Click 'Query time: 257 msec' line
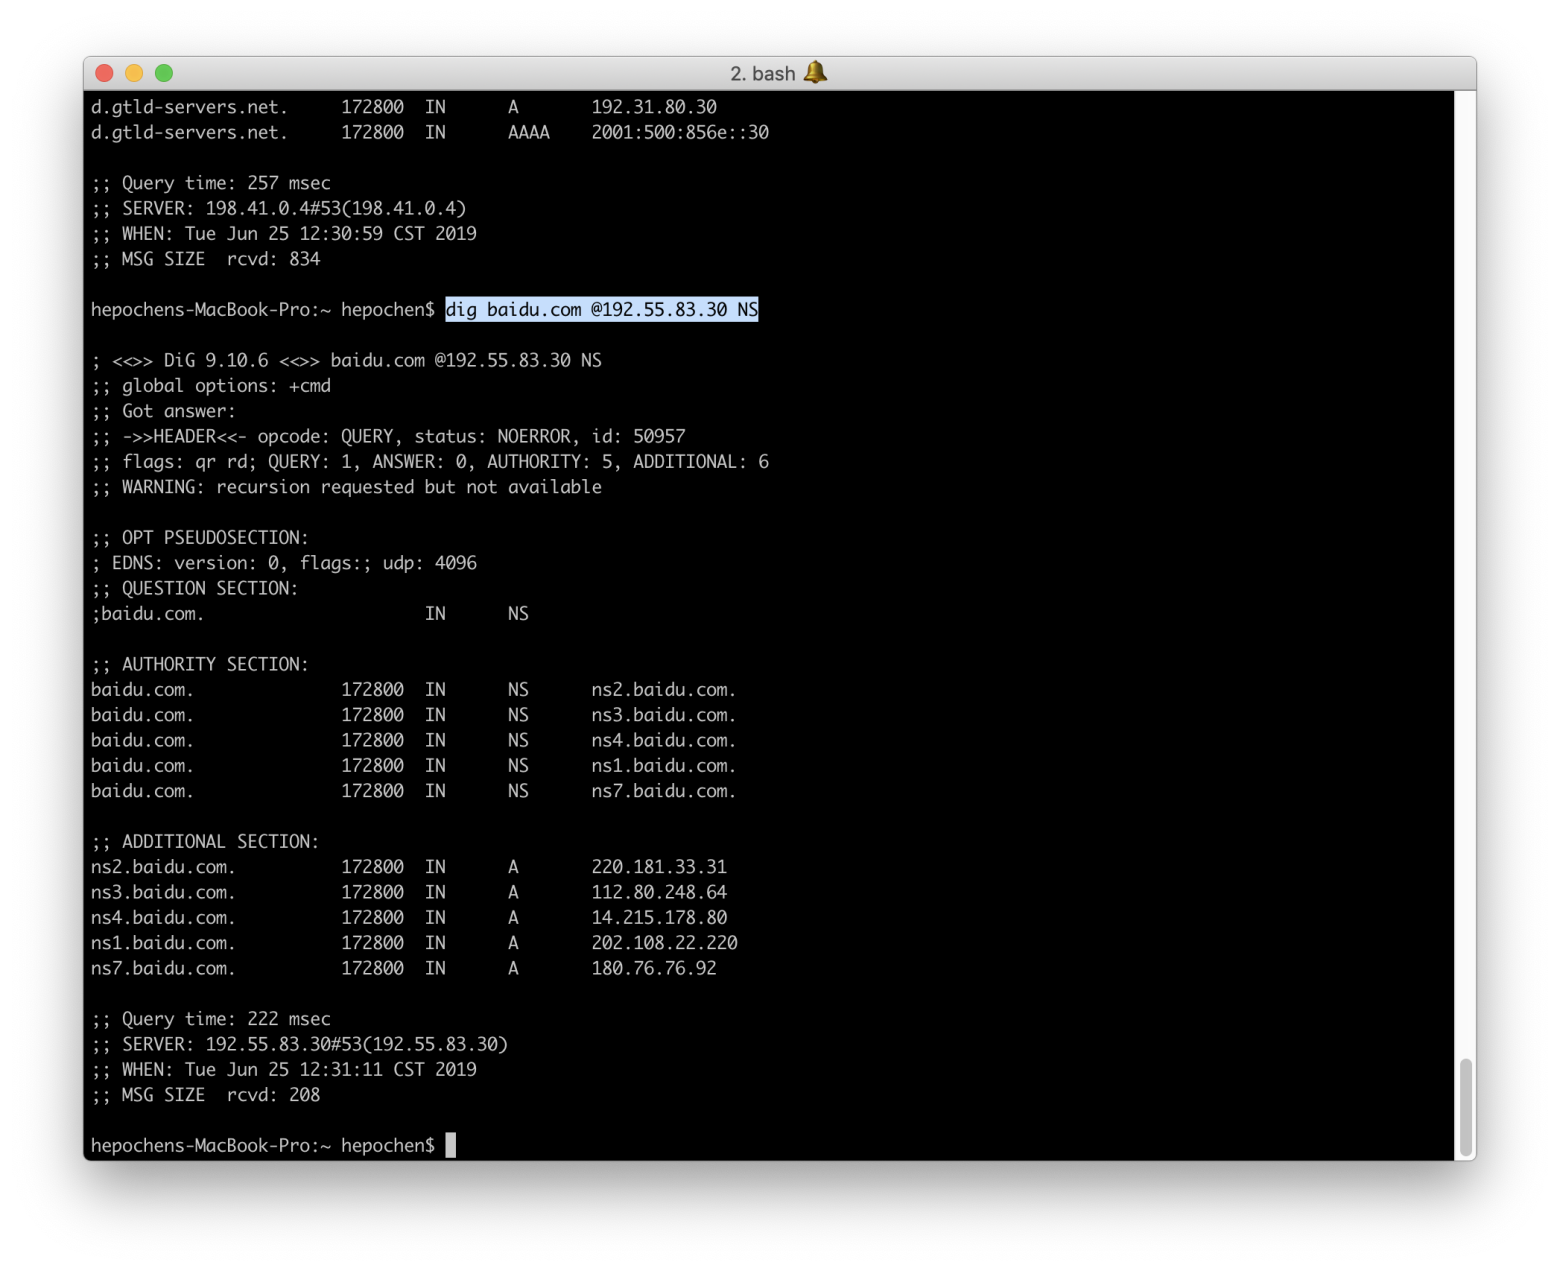1560x1271 pixels. 211,183
